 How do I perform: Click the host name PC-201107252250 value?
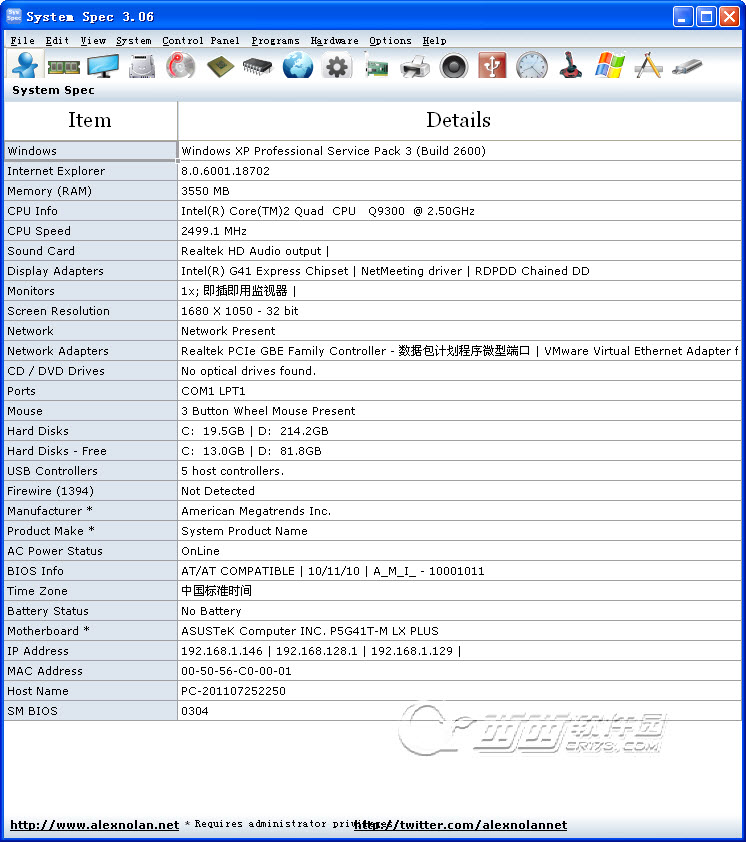coord(233,691)
